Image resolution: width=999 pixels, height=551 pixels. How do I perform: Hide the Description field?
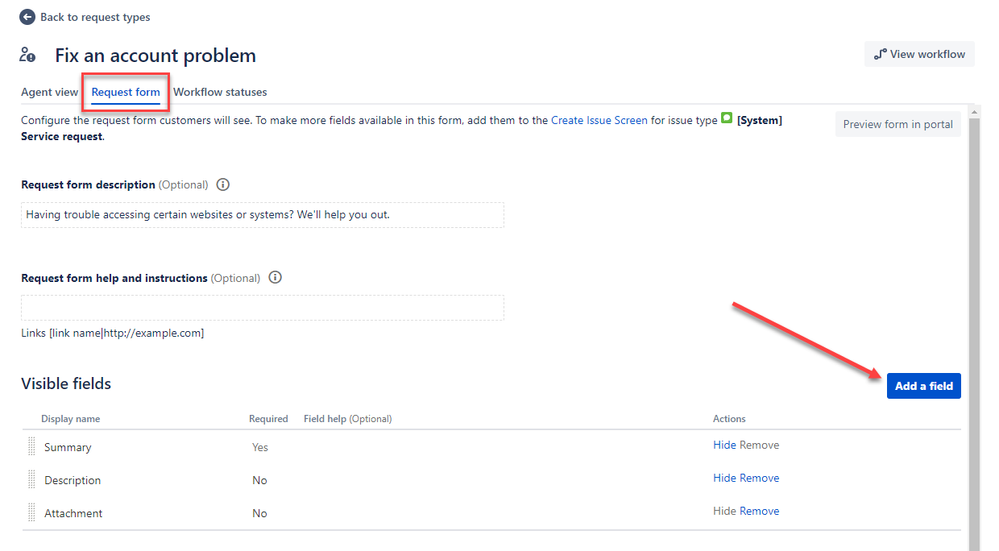724,478
